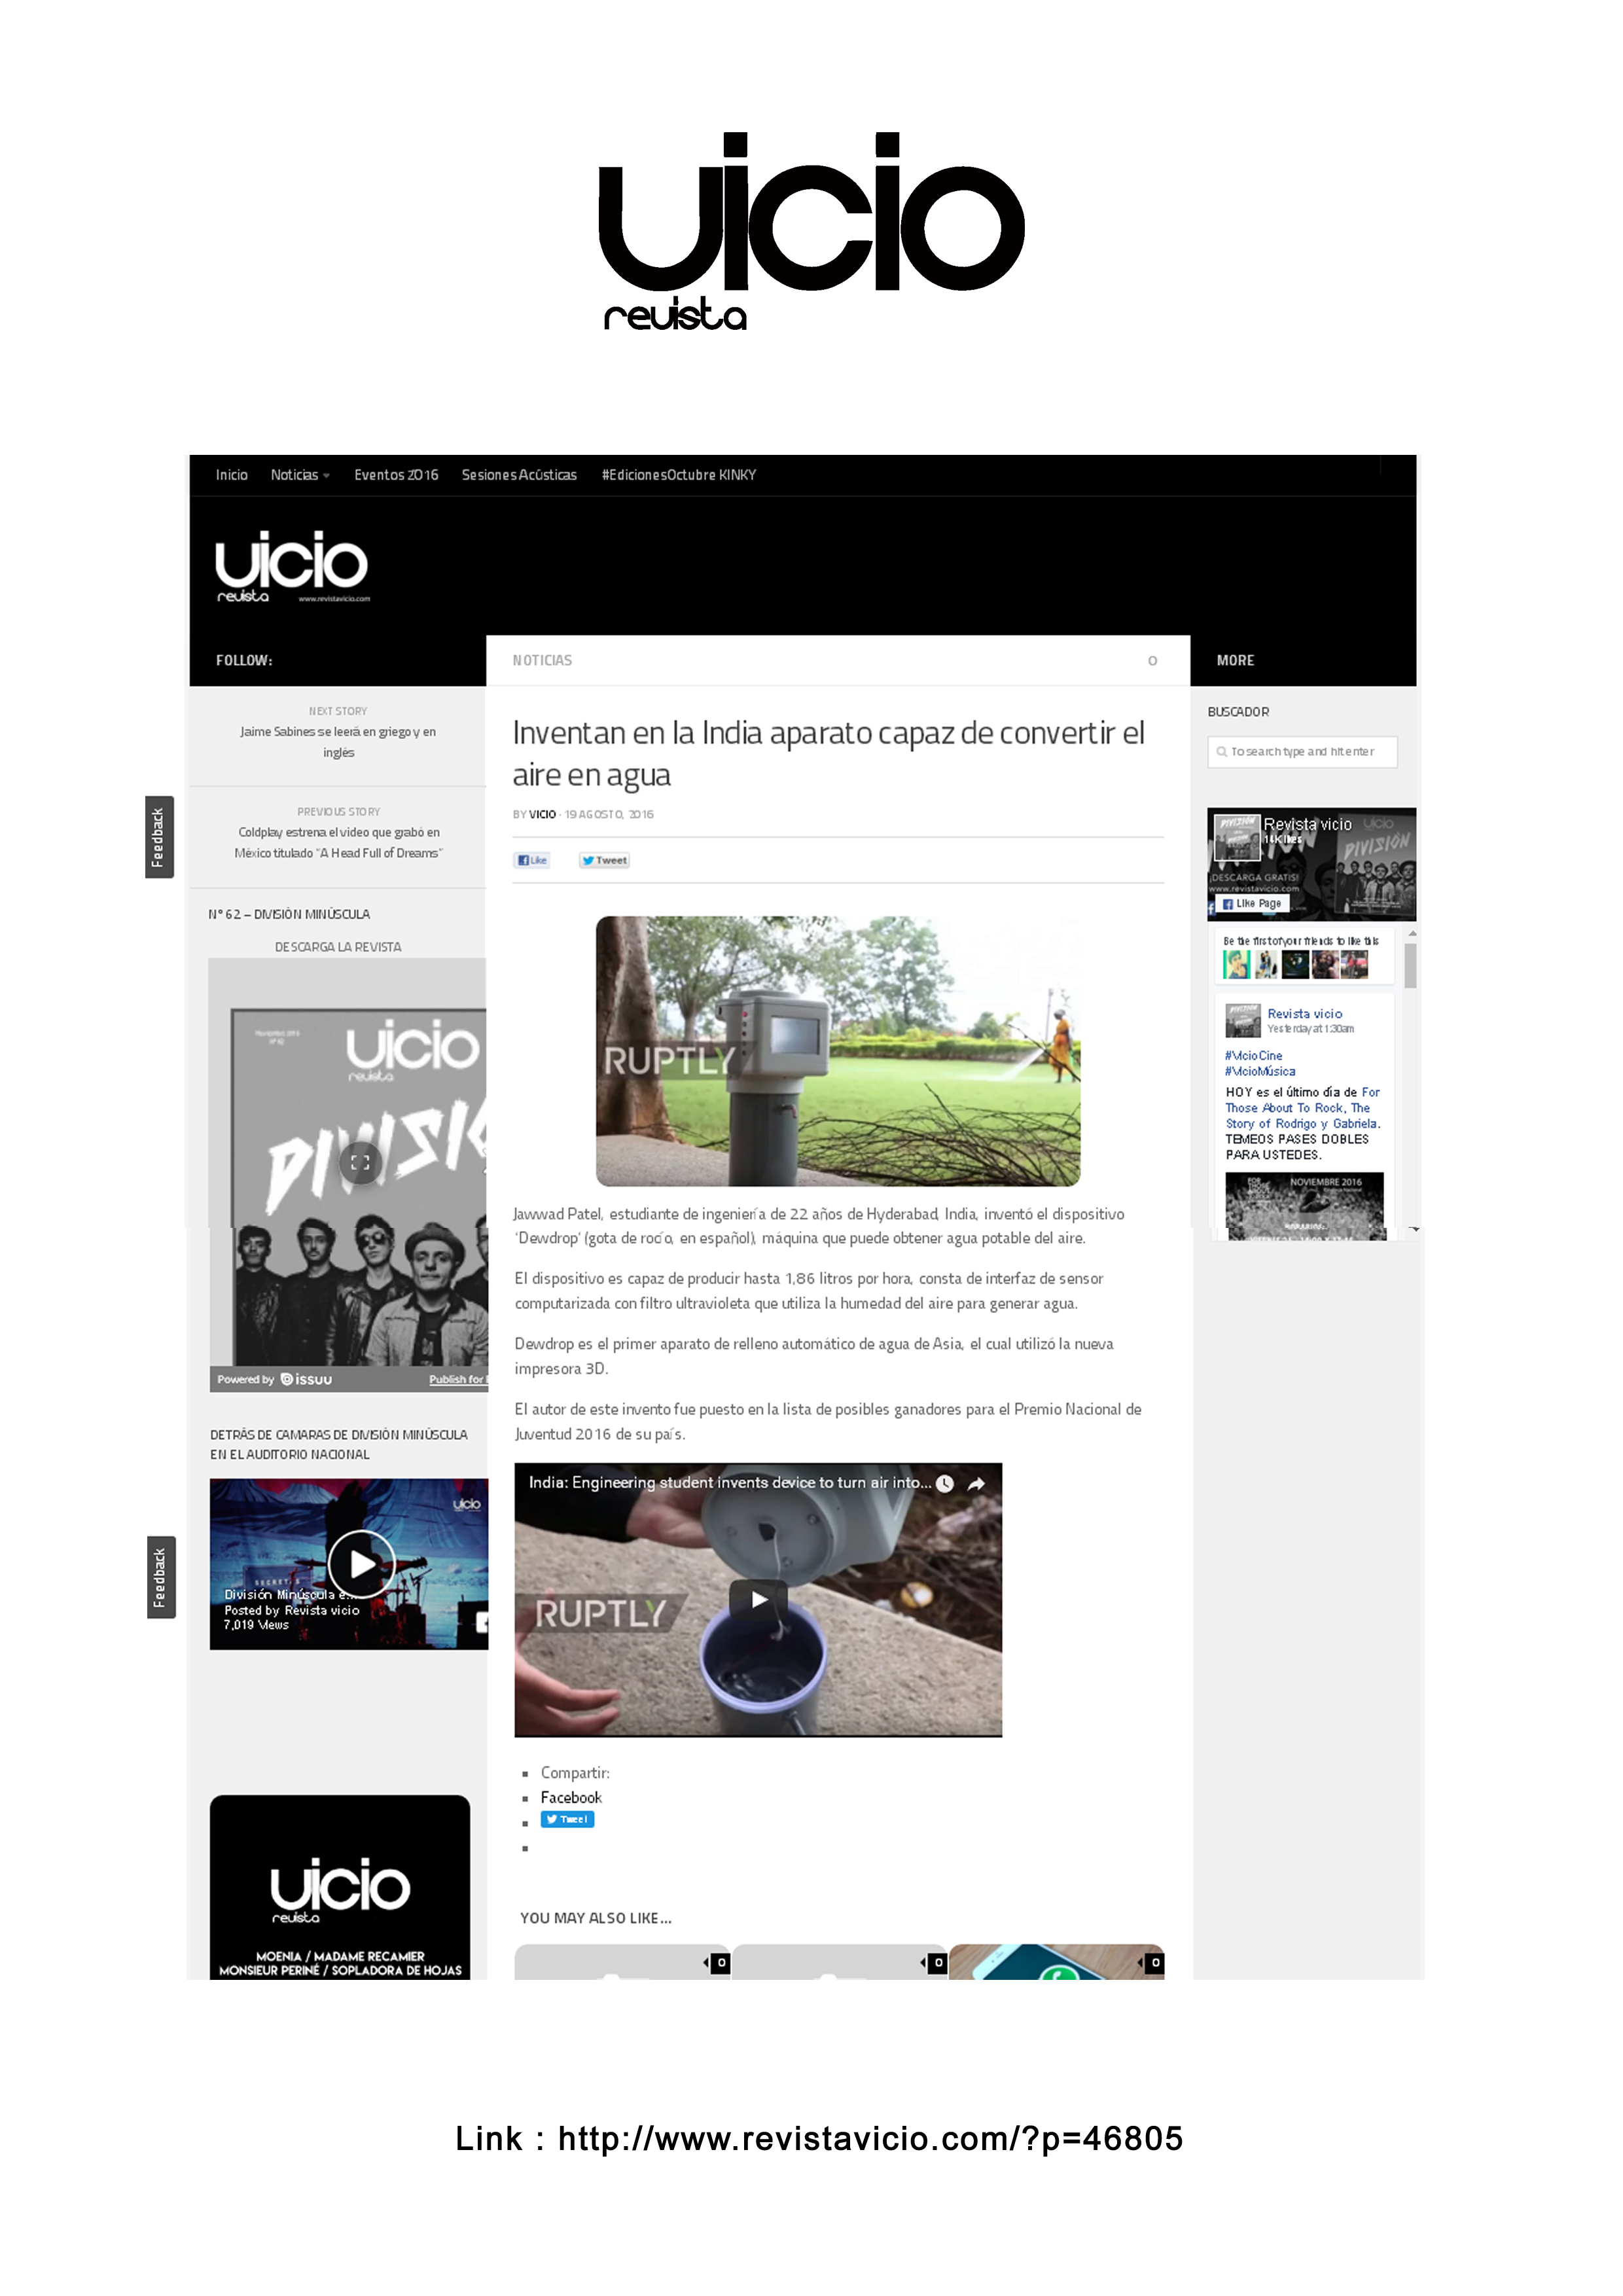Click the November 2016 post image
This screenshot has width=1623, height=2296.
(1305, 1207)
